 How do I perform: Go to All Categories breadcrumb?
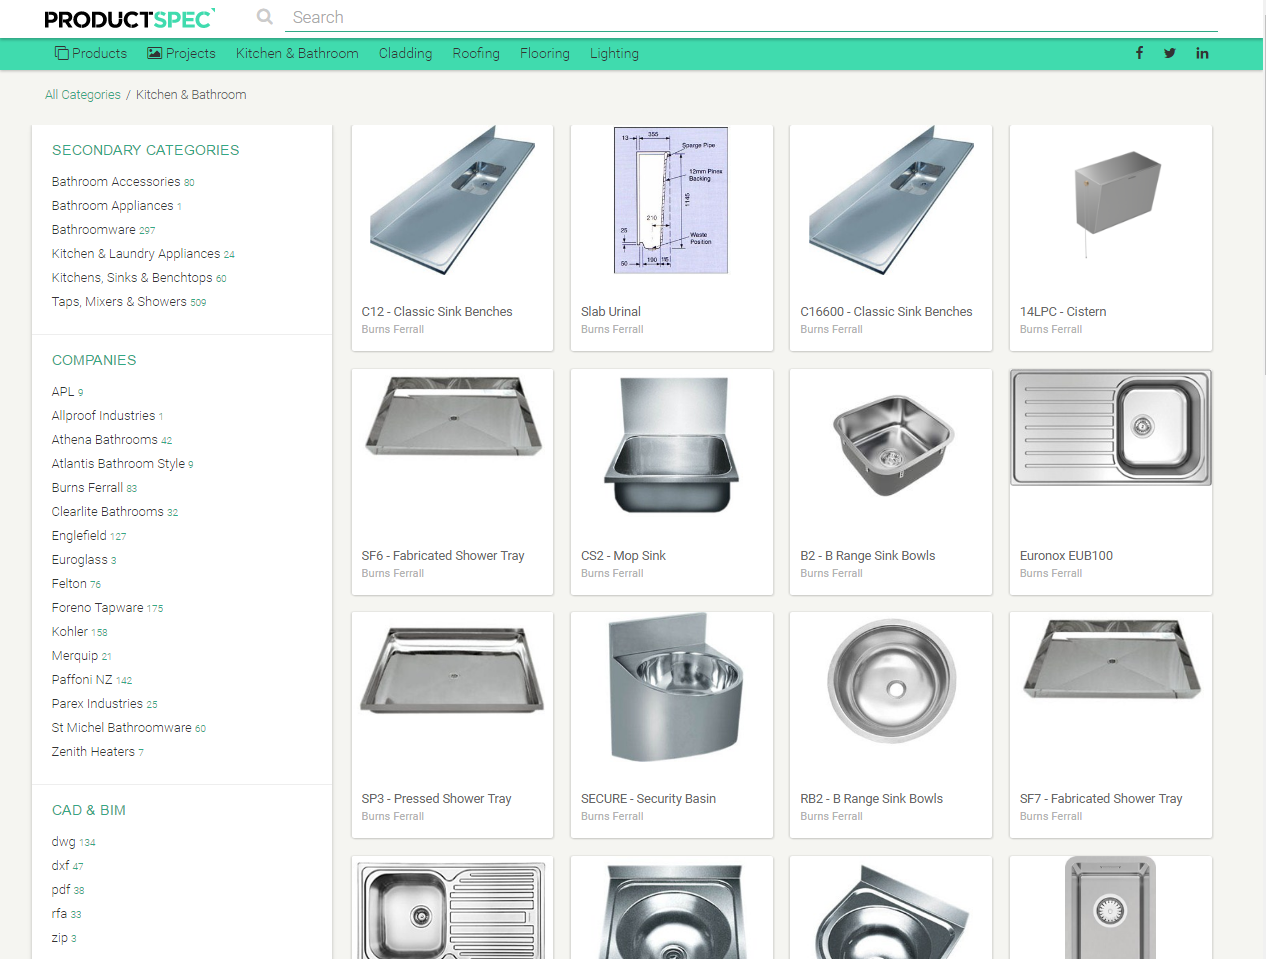coord(83,95)
